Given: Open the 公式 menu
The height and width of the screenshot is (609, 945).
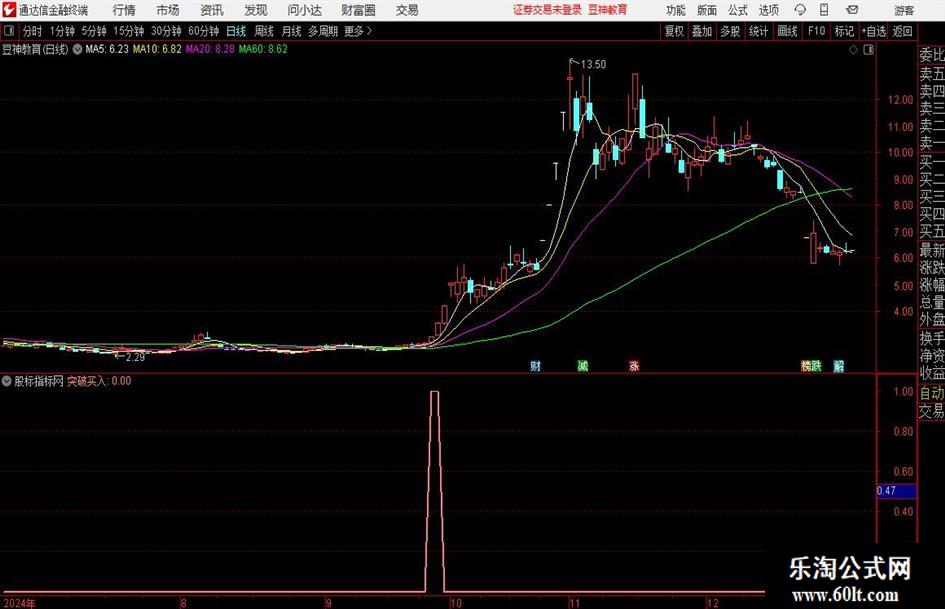Looking at the screenshot, I should (x=738, y=10).
